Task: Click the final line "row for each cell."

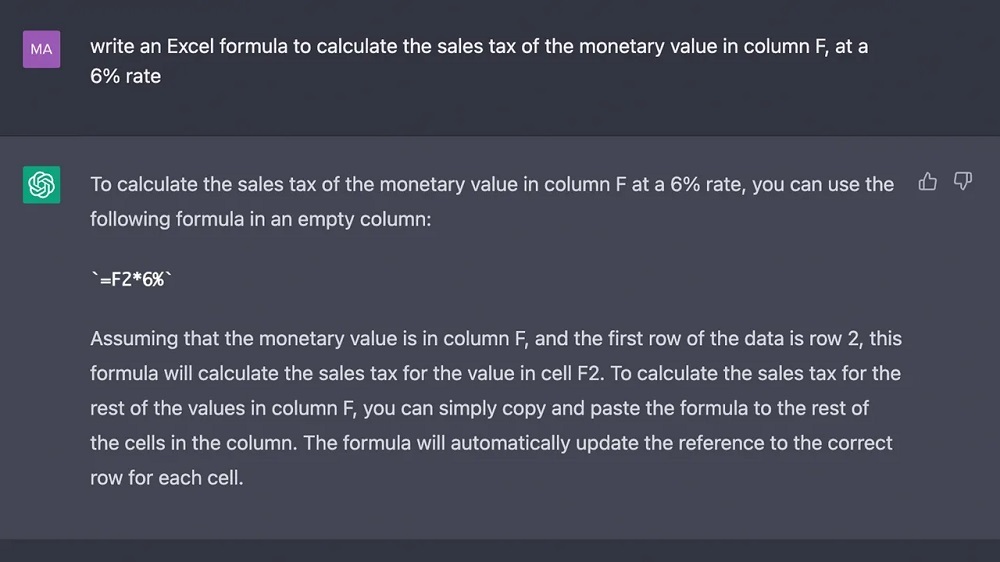Action: (x=166, y=477)
